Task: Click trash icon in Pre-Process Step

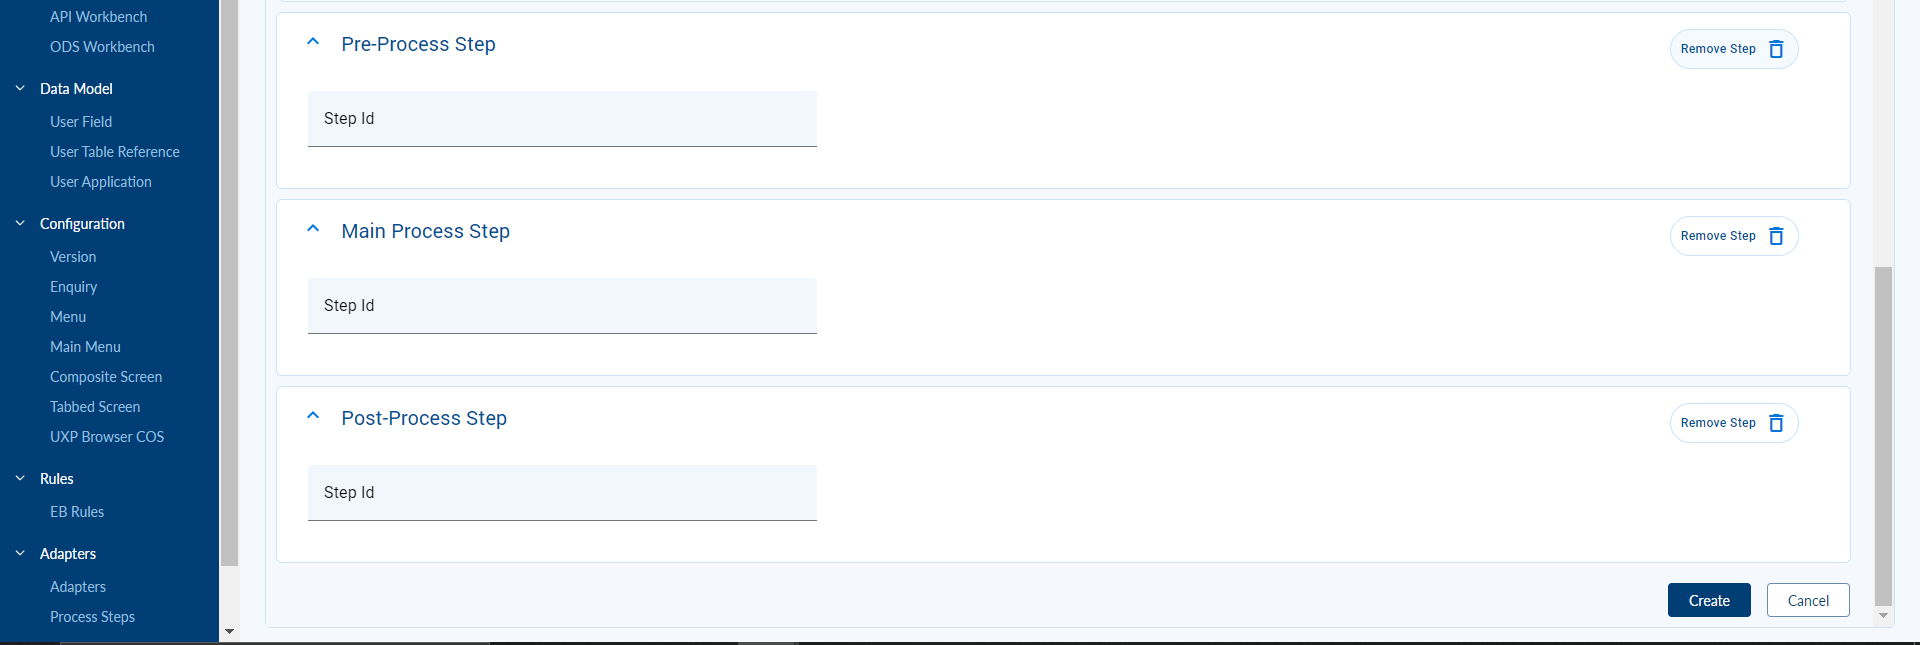Action: point(1776,49)
